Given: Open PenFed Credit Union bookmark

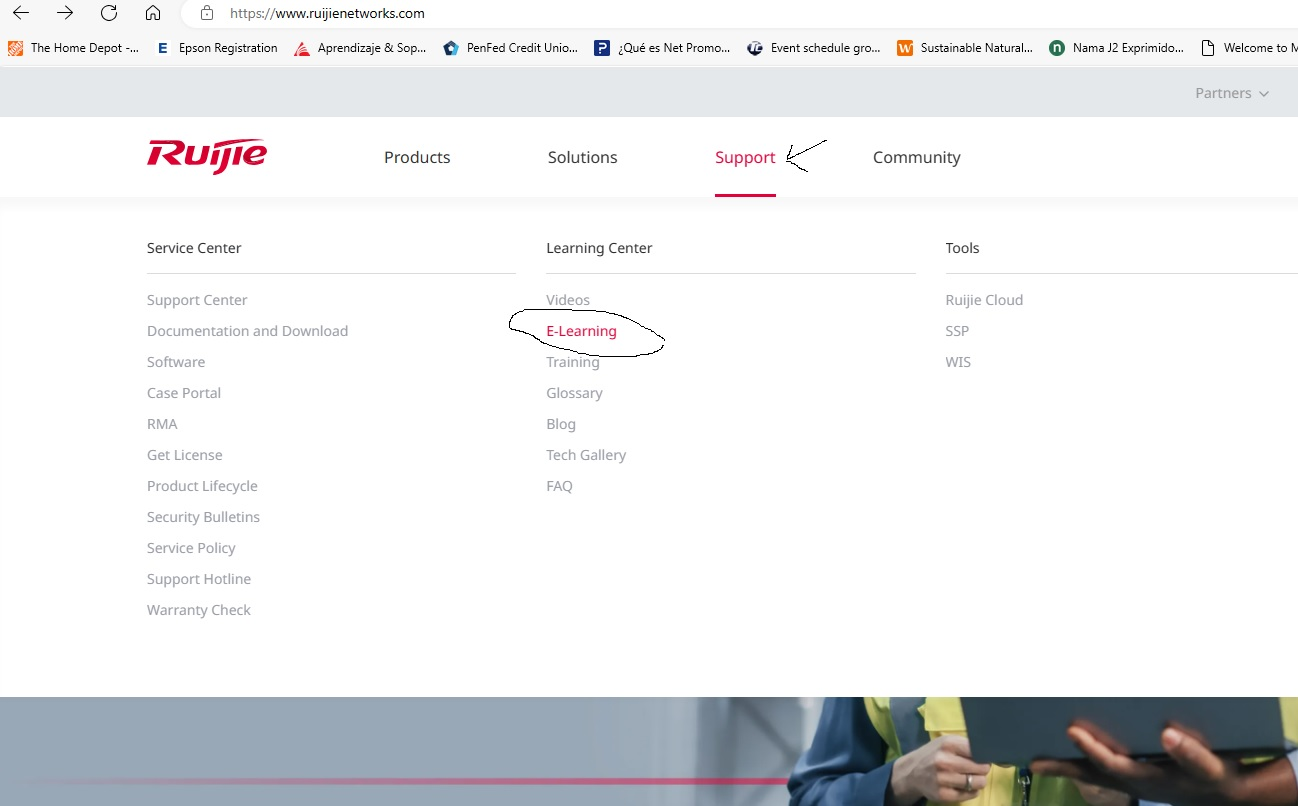Looking at the screenshot, I should pos(511,48).
